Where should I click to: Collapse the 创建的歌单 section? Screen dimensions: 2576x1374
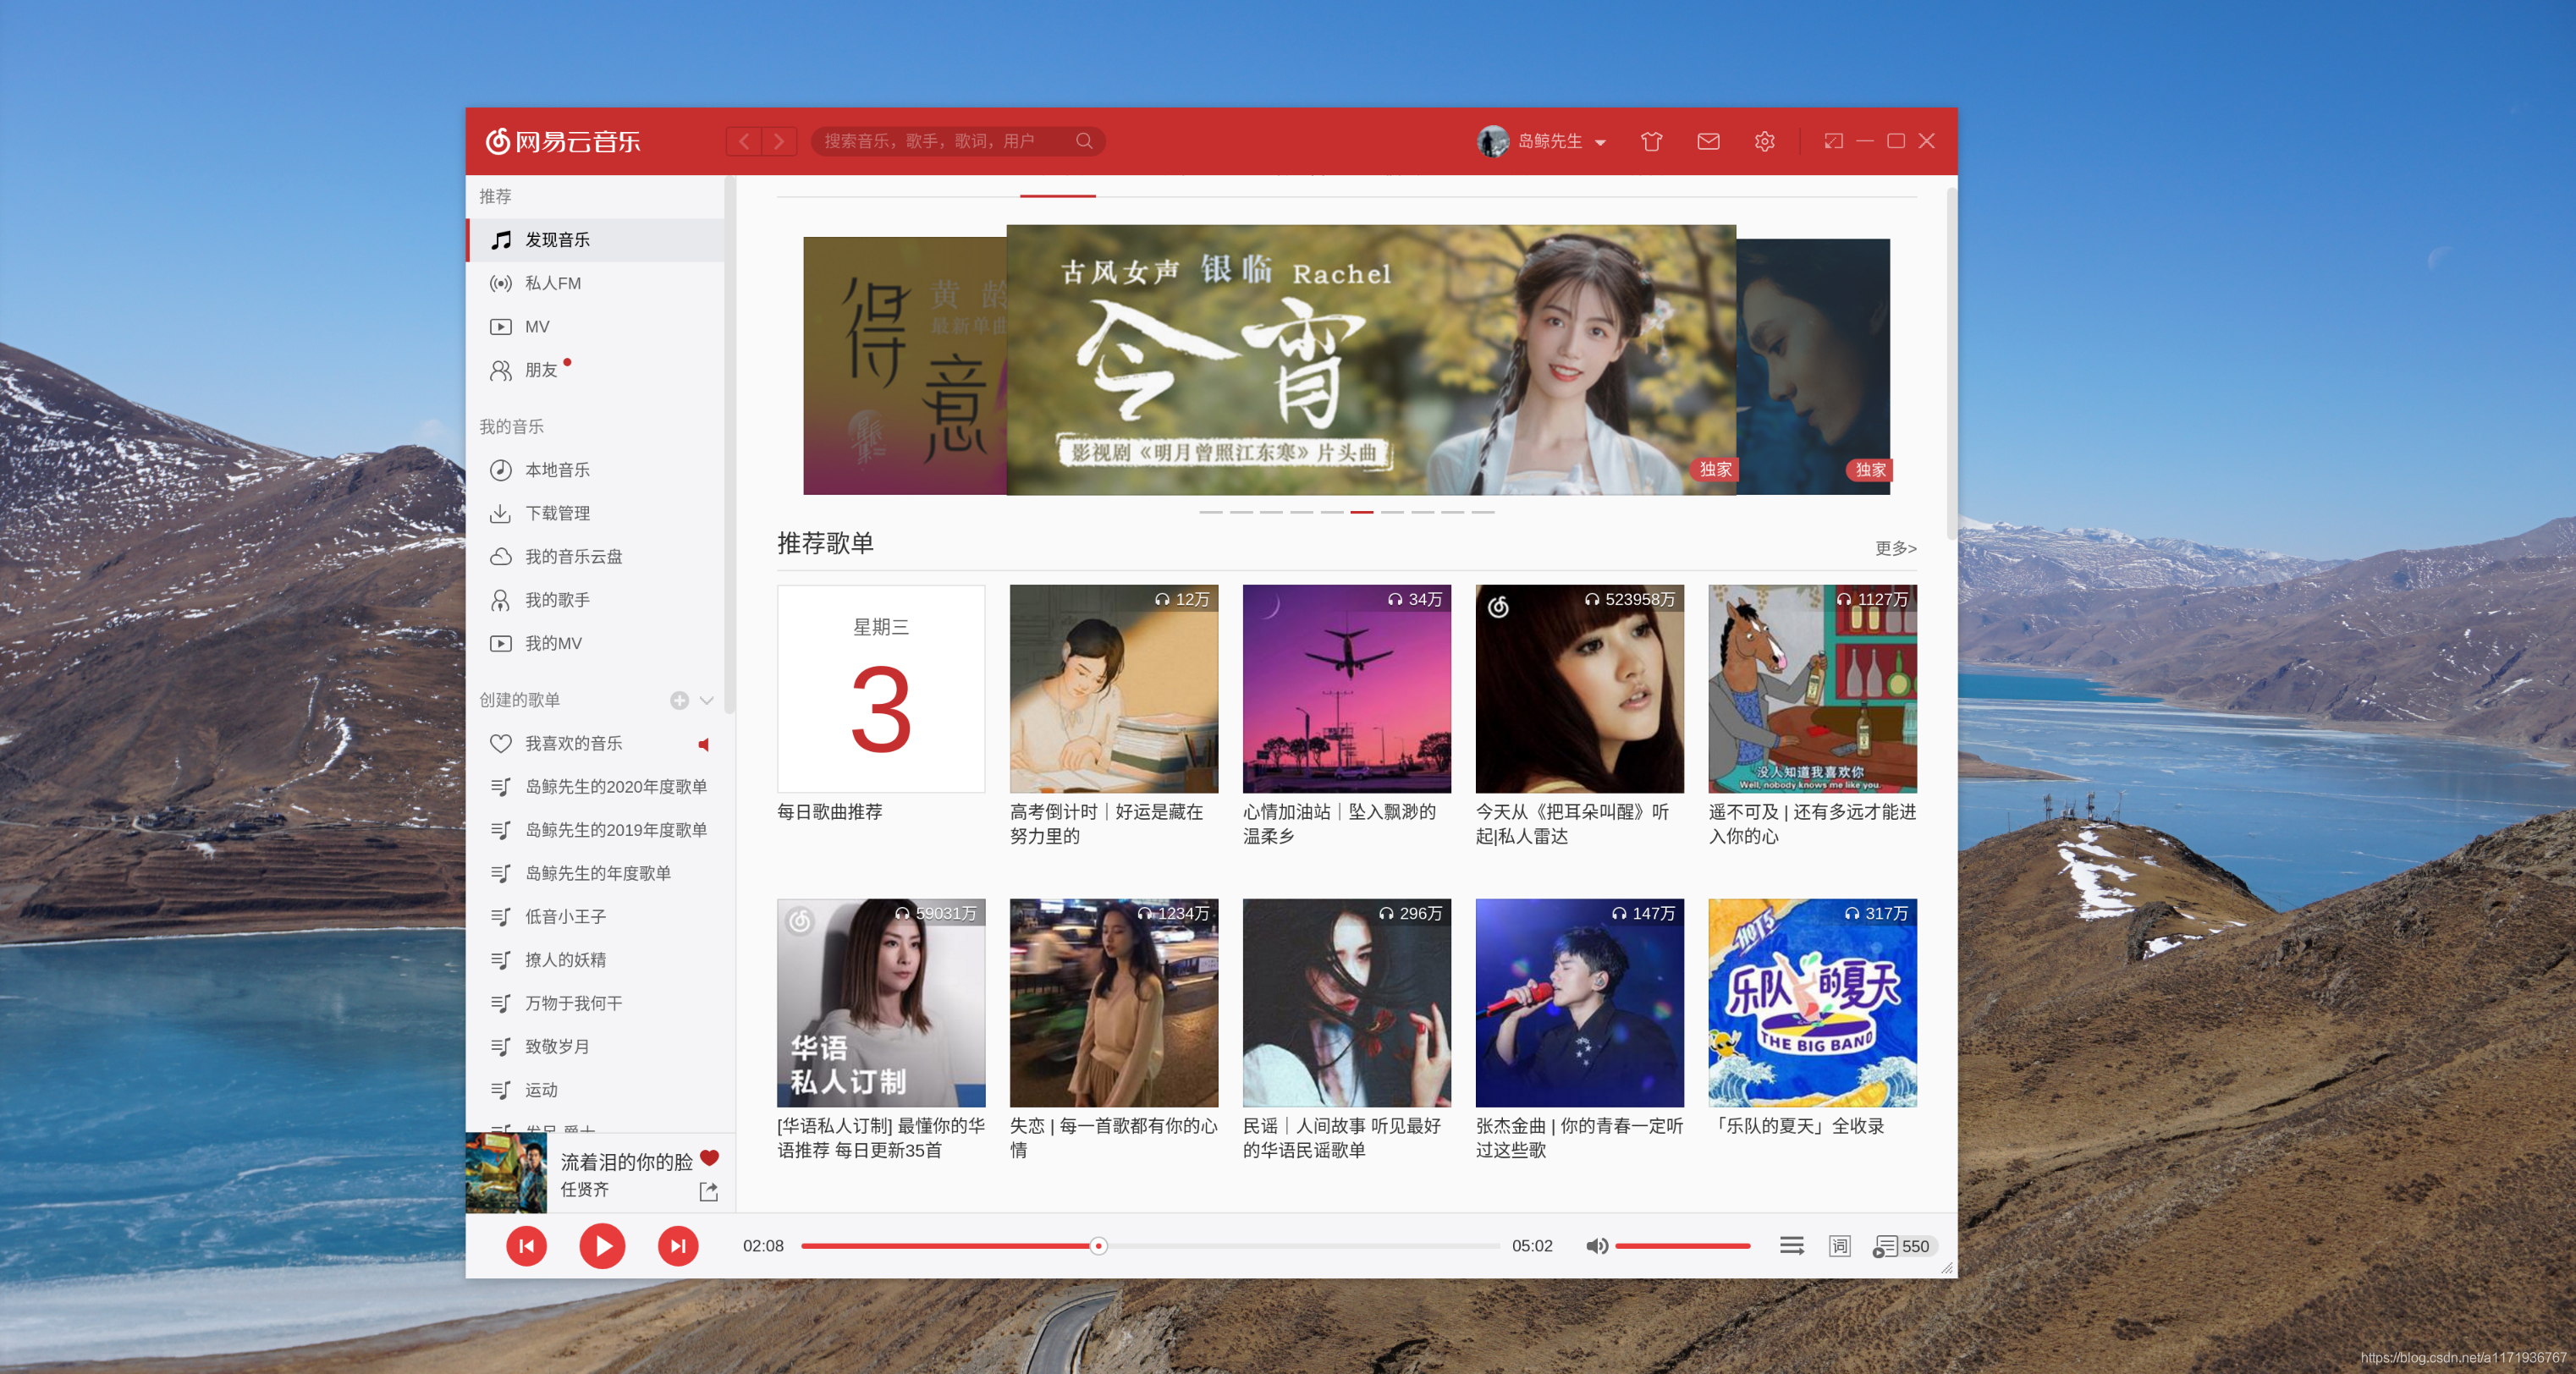707,700
